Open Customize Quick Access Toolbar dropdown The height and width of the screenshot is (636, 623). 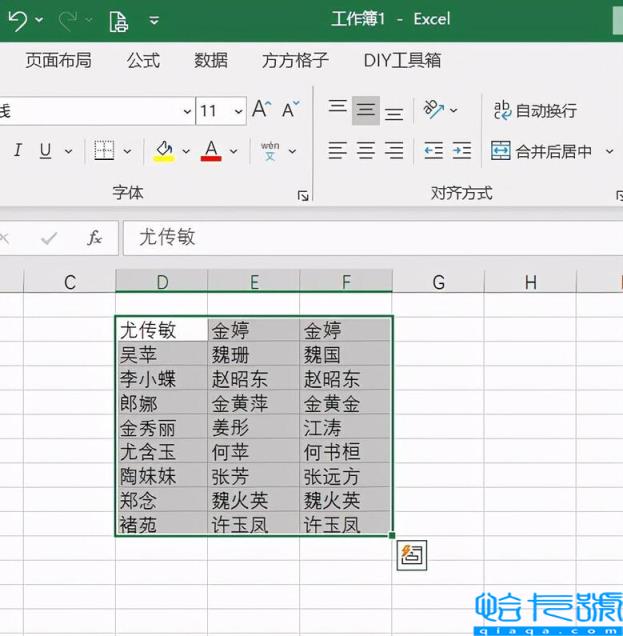click(x=154, y=20)
